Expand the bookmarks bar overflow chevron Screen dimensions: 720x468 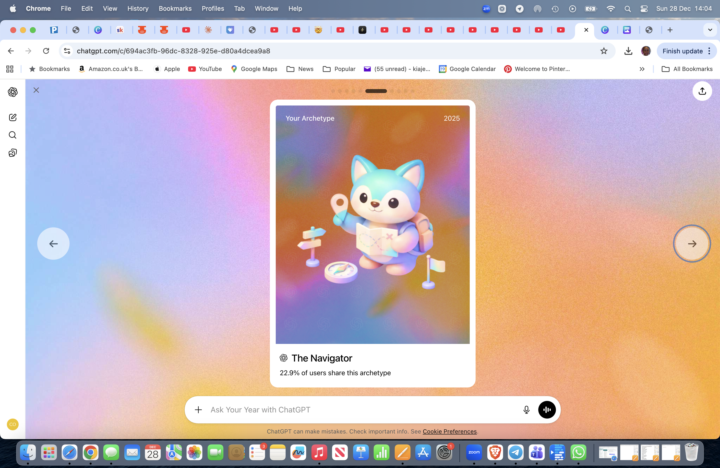point(642,69)
